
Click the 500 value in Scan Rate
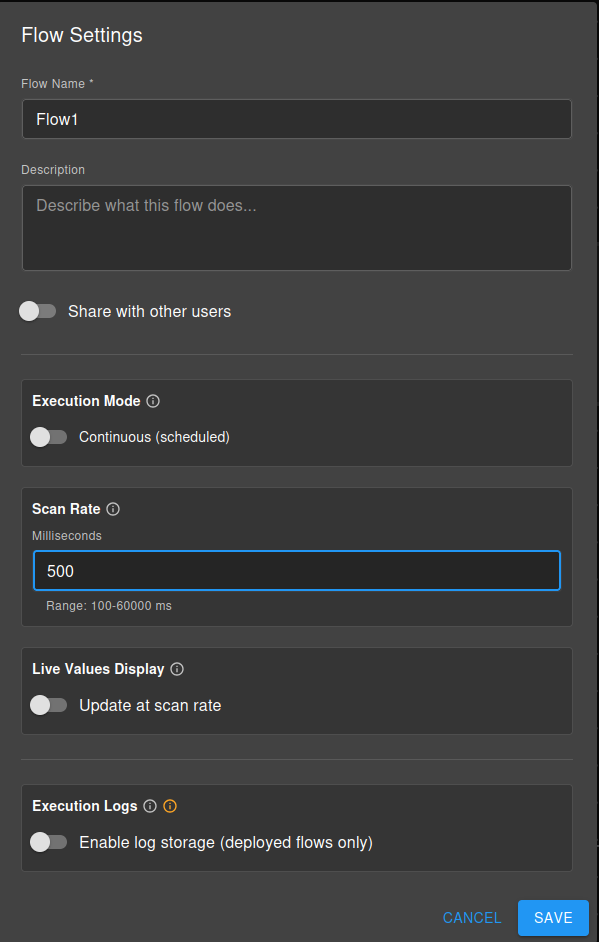point(57,570)
